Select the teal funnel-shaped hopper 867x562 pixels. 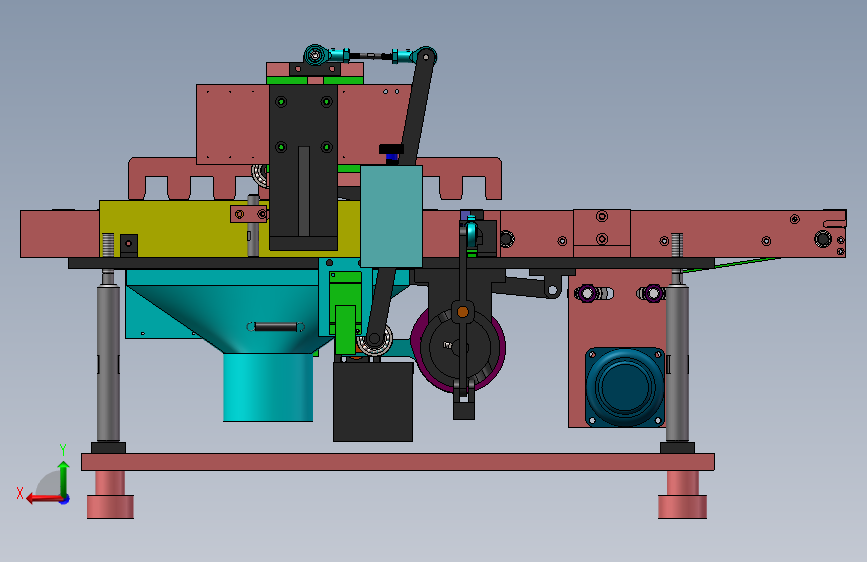232,318
